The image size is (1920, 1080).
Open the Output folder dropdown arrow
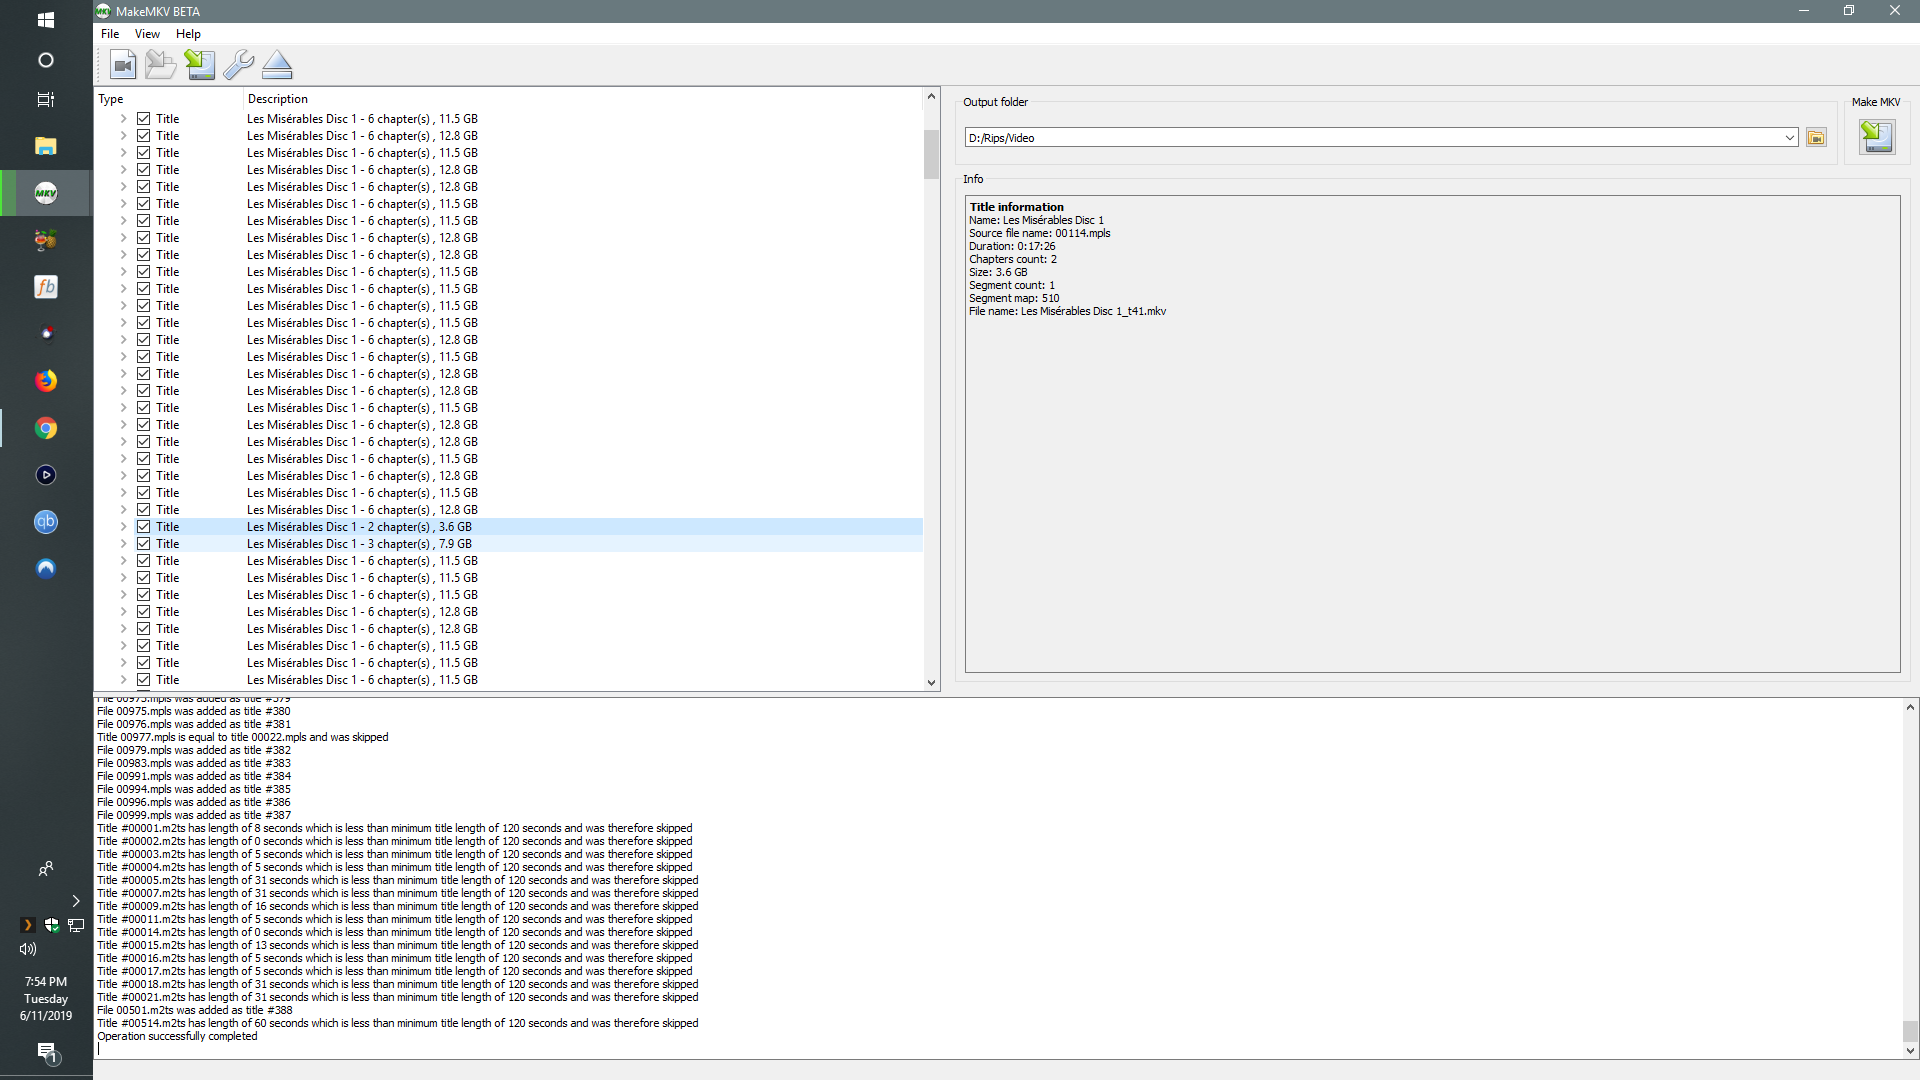[x=1789, y=138]
